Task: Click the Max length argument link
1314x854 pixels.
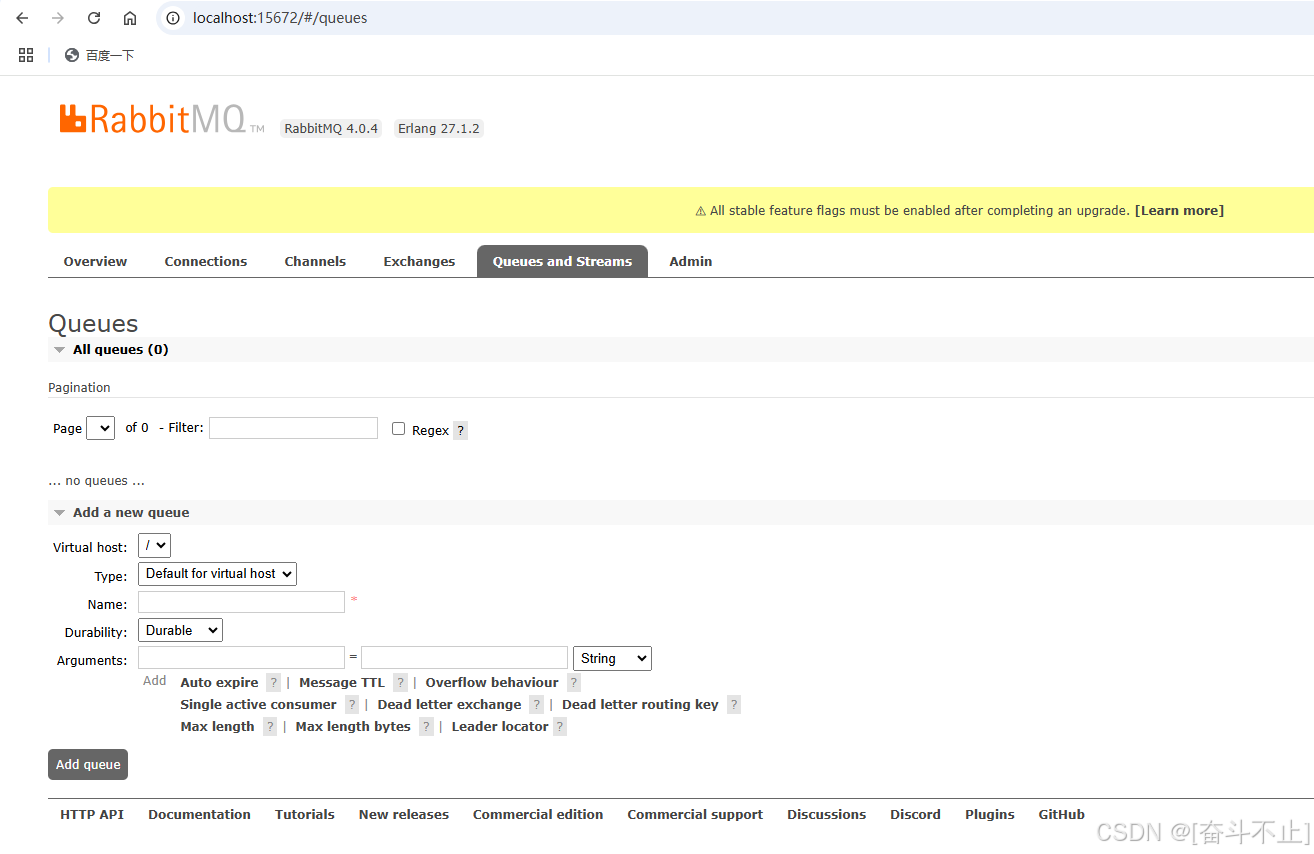Action: point(217,727)
